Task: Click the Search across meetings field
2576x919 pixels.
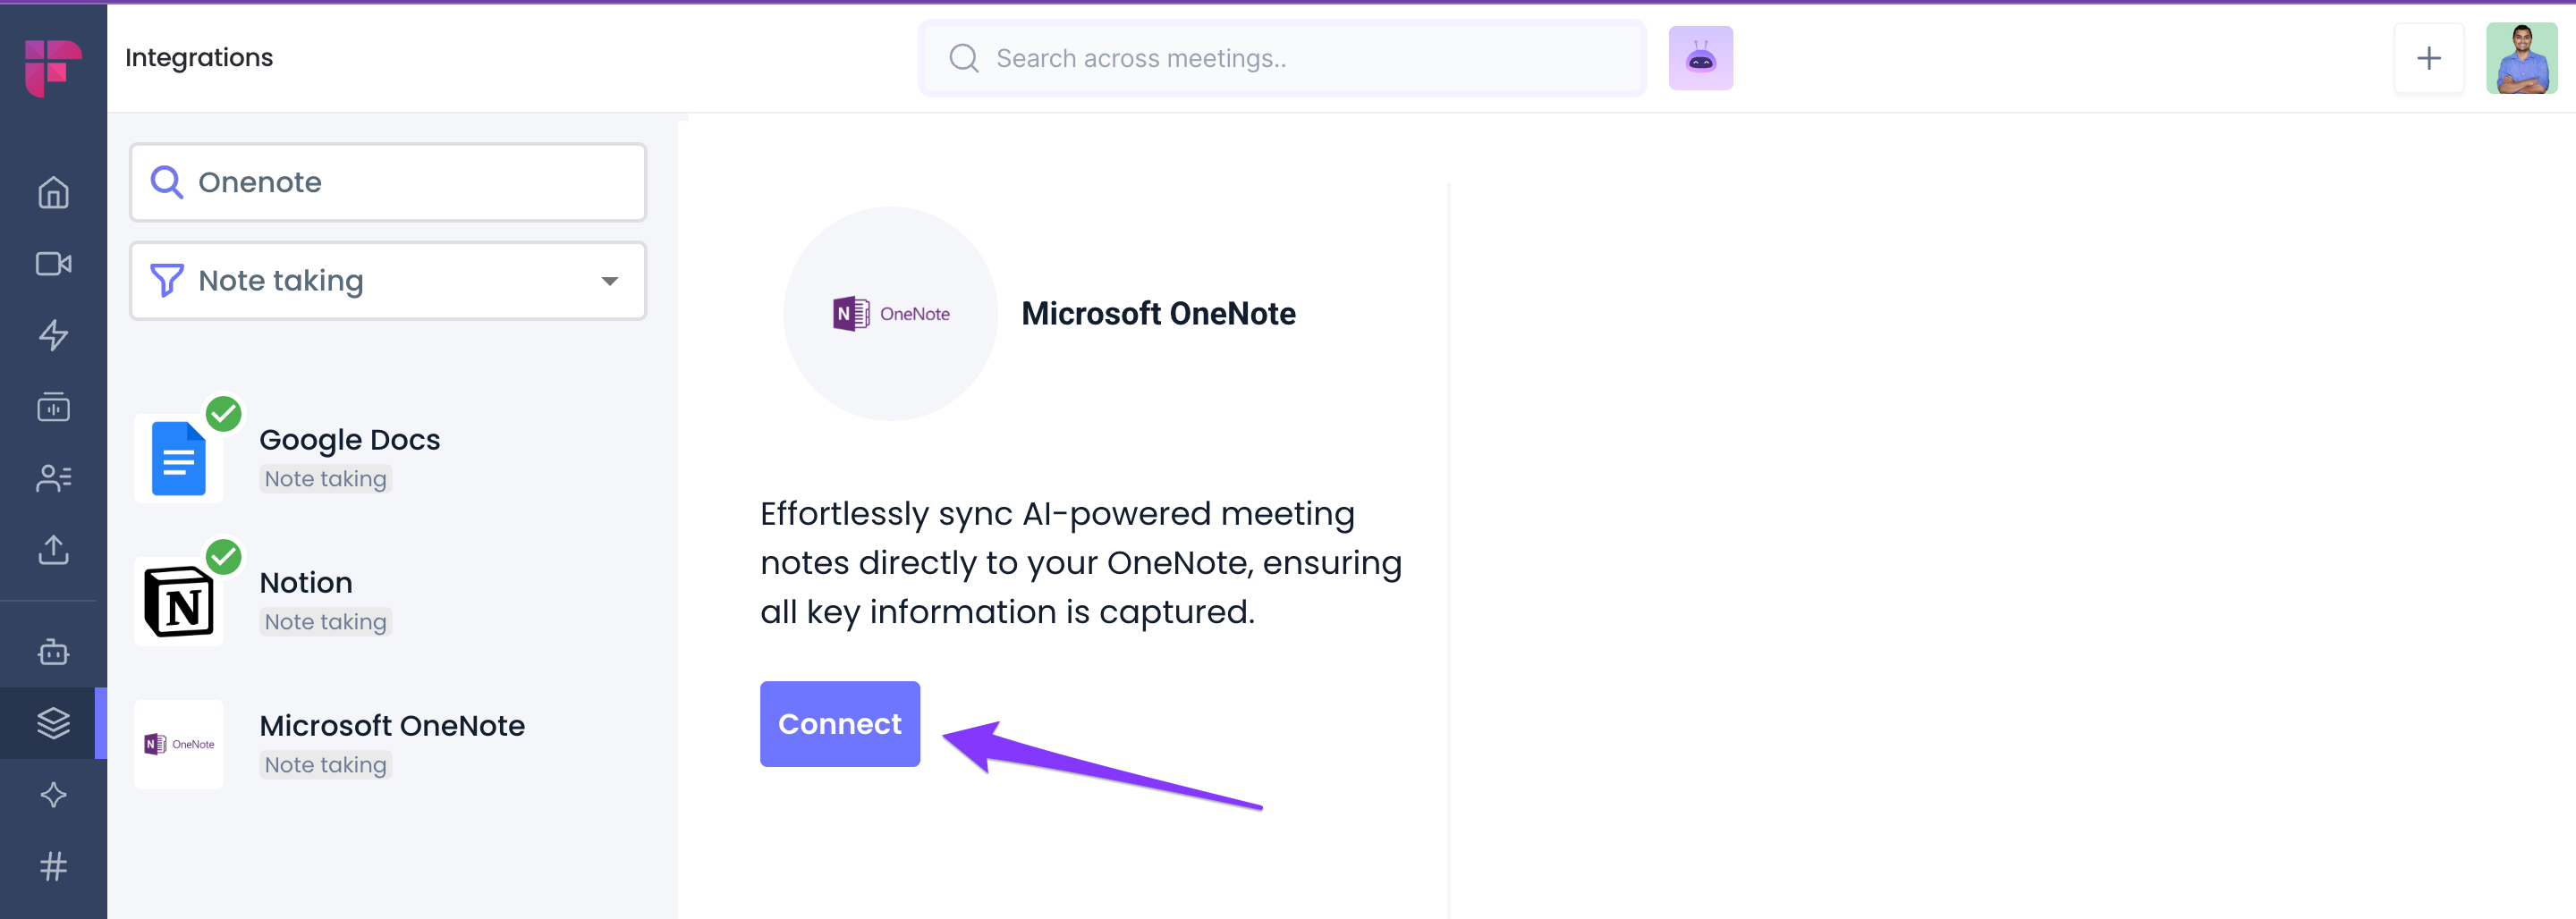Action: [1282, 58]
